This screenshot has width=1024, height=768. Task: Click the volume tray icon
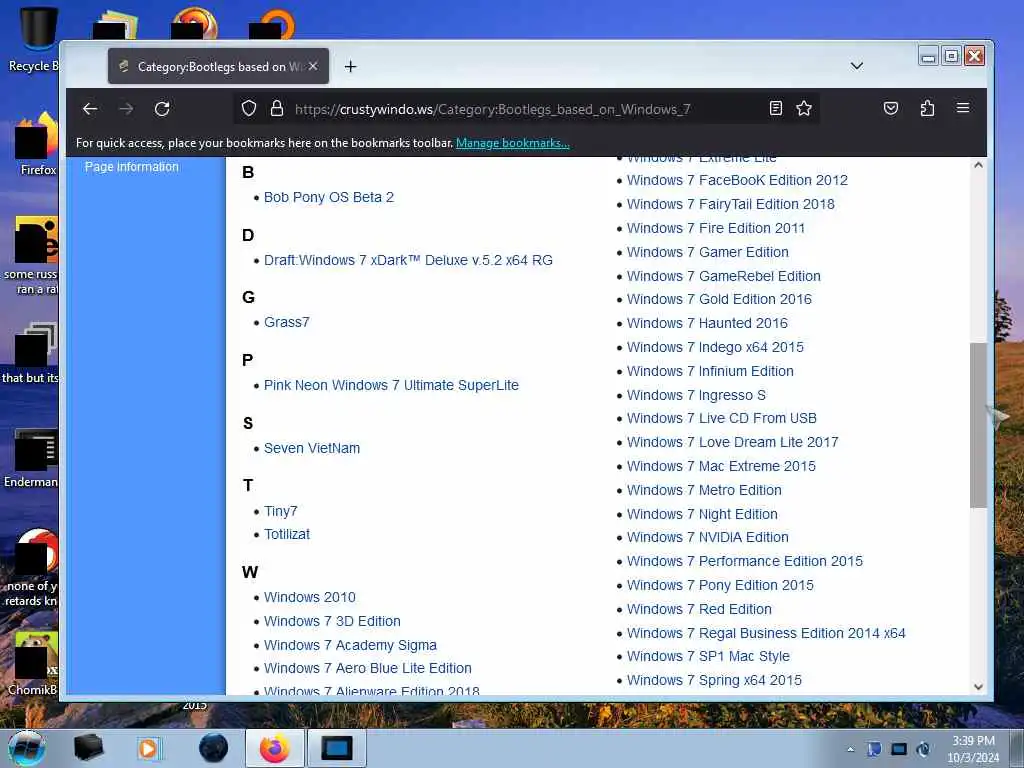(x=923, y=749)
